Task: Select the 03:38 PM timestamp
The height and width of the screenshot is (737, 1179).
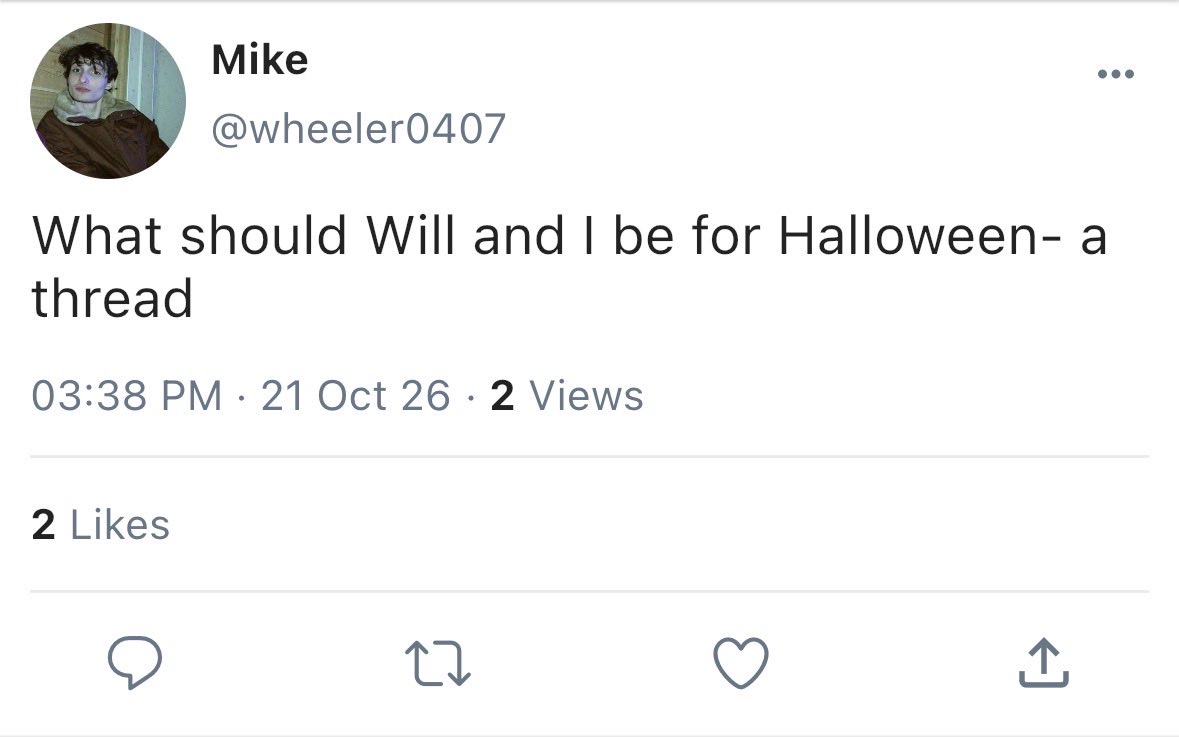Action: click(127, 396)
